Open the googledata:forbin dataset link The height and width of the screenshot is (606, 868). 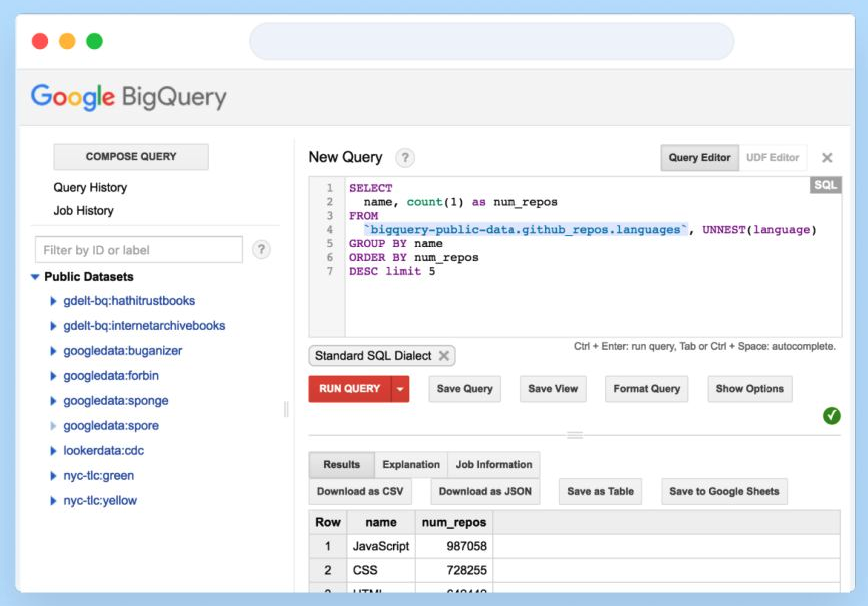pyautogui.click(x=111, y=376)
